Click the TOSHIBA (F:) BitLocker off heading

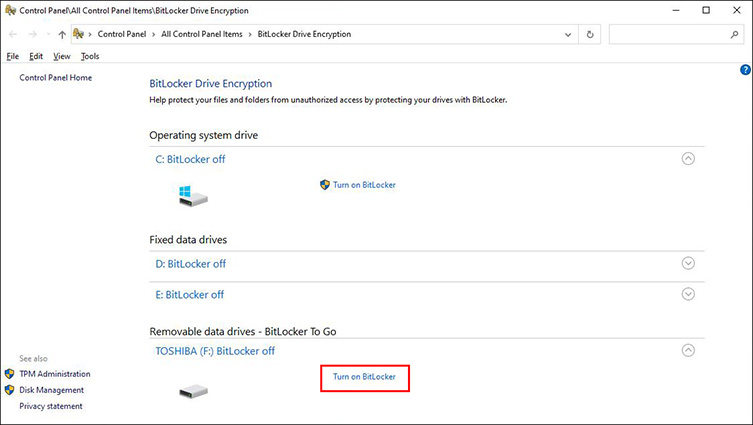pyautogui.click(x=215, y=351)
